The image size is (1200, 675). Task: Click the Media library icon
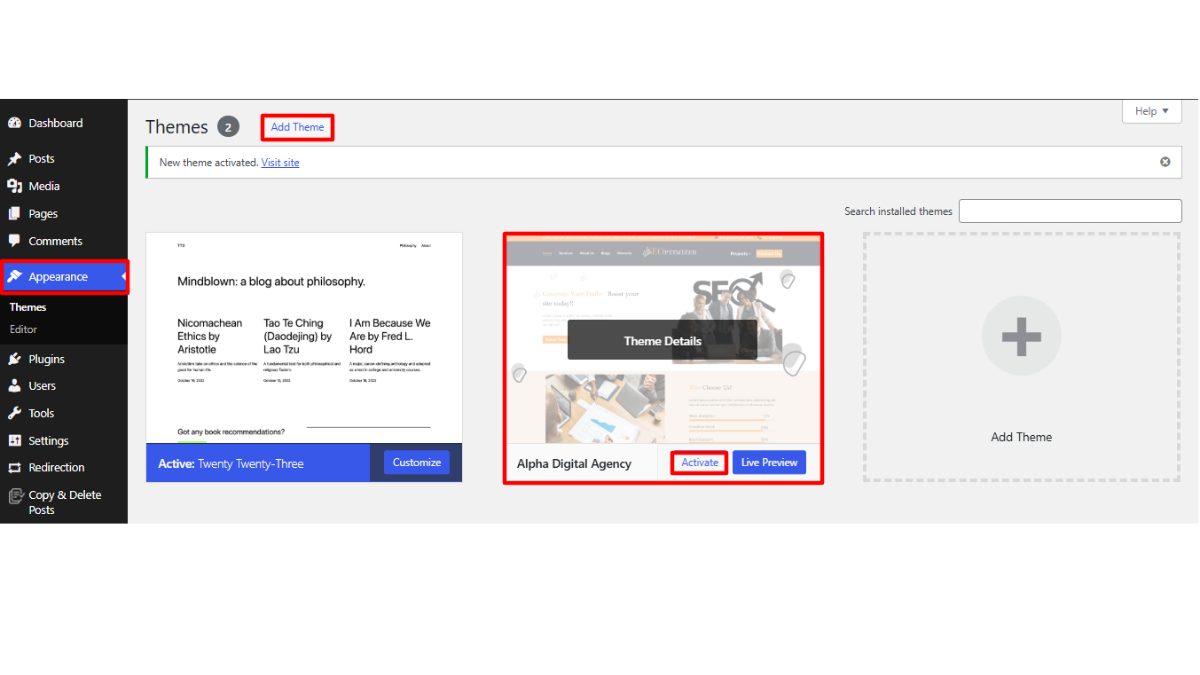[15, 186]
